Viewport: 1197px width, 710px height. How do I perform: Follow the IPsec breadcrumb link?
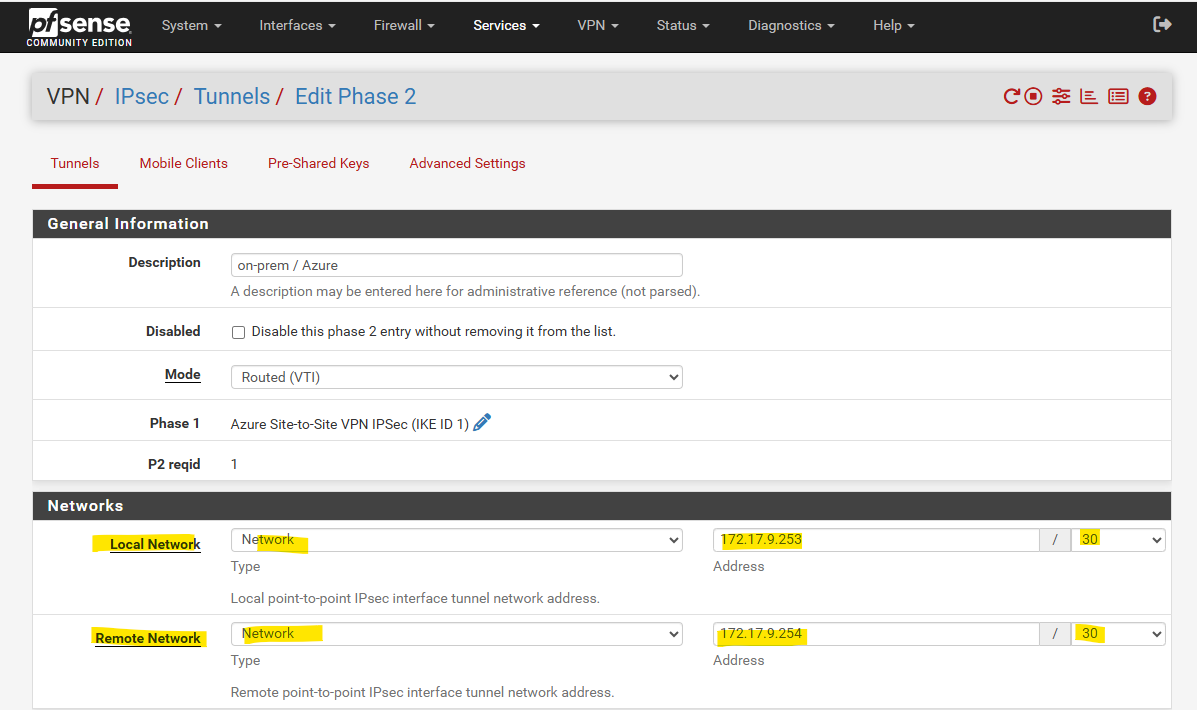pos(142,96)
